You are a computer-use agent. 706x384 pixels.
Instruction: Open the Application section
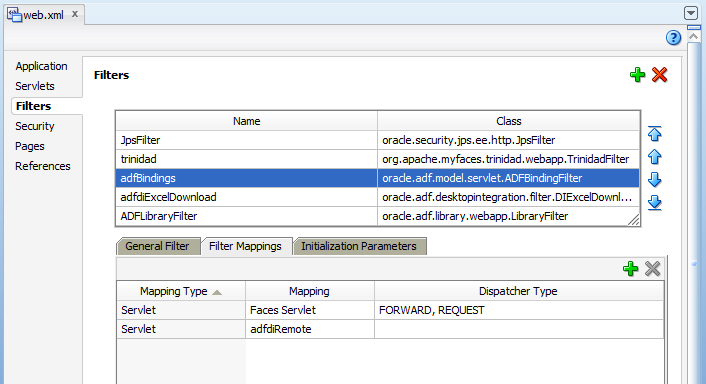click(41, 66)
